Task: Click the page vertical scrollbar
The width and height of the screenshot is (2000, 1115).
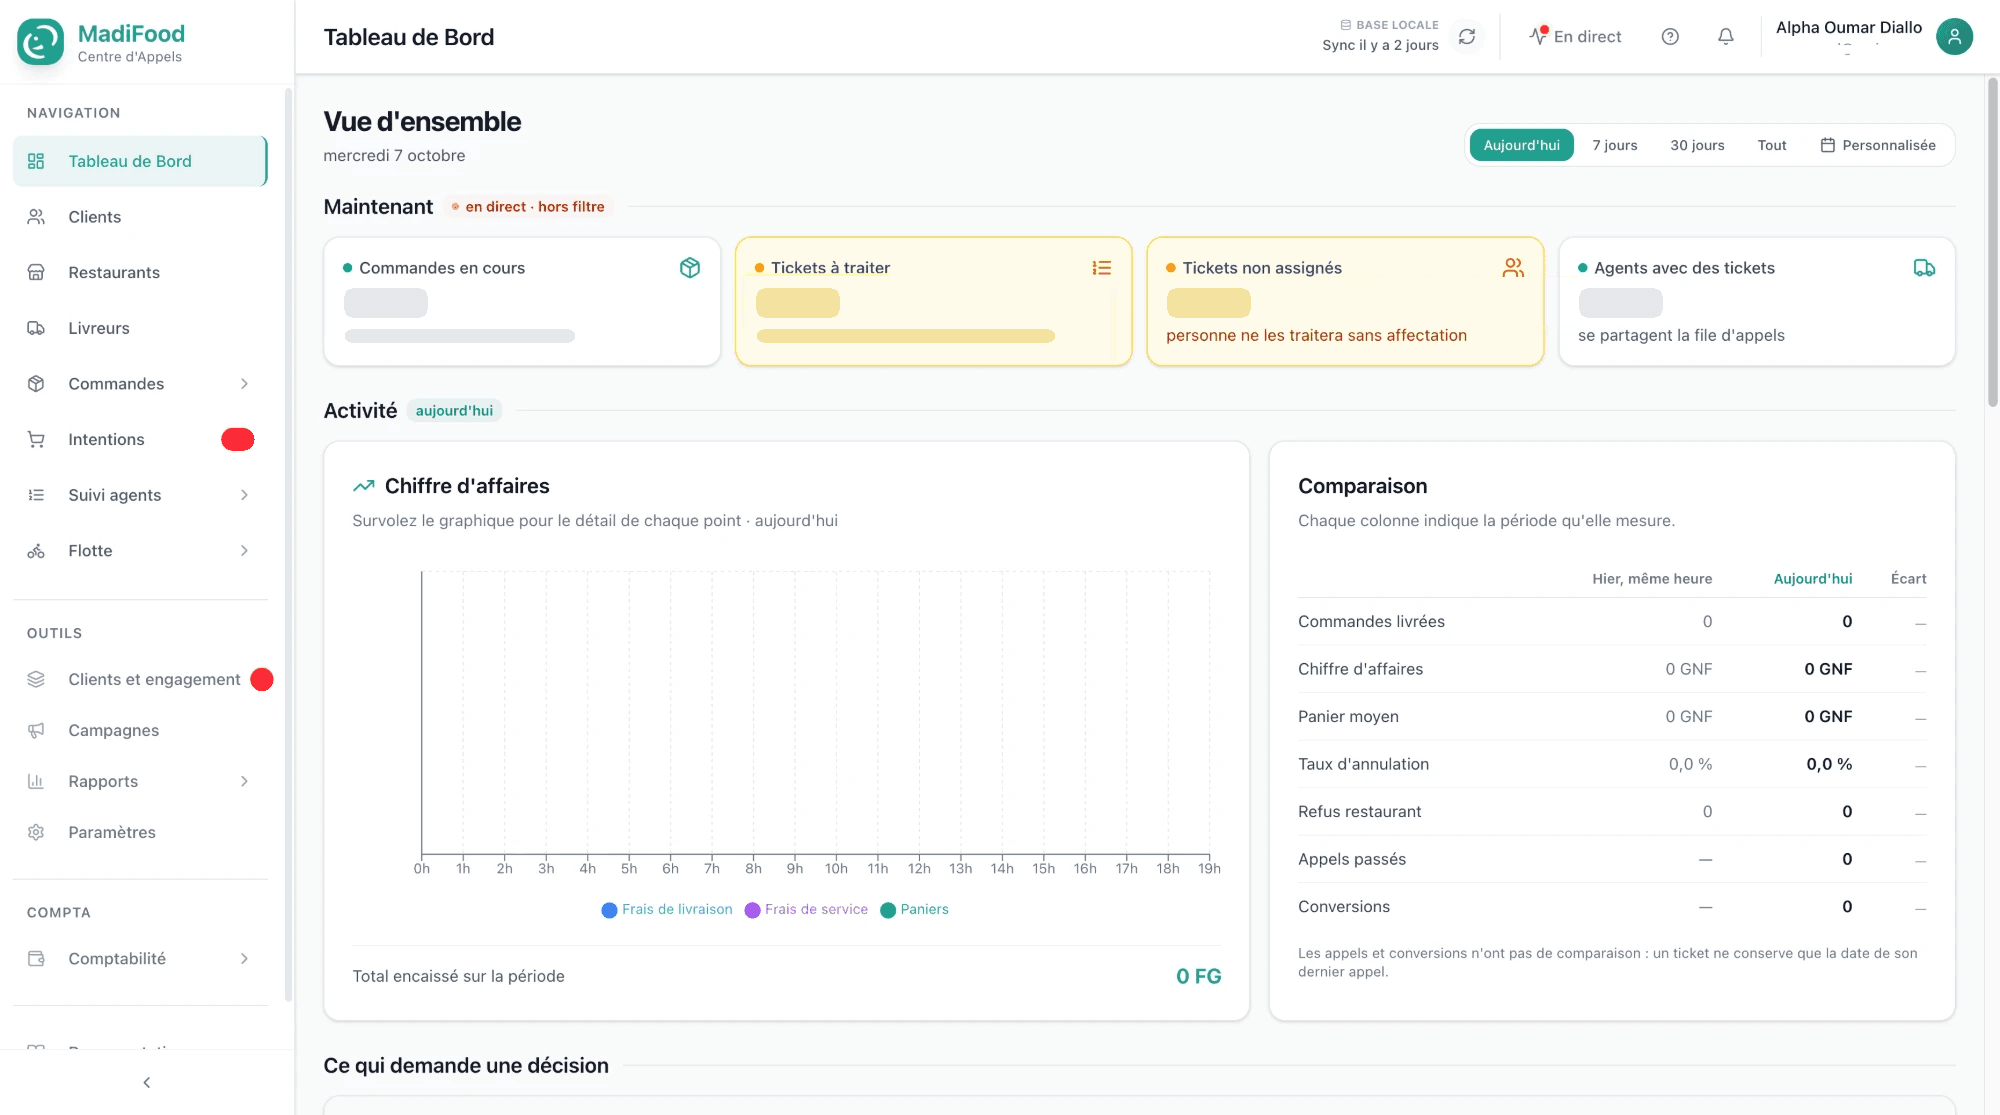Action: pos(1992,243)
